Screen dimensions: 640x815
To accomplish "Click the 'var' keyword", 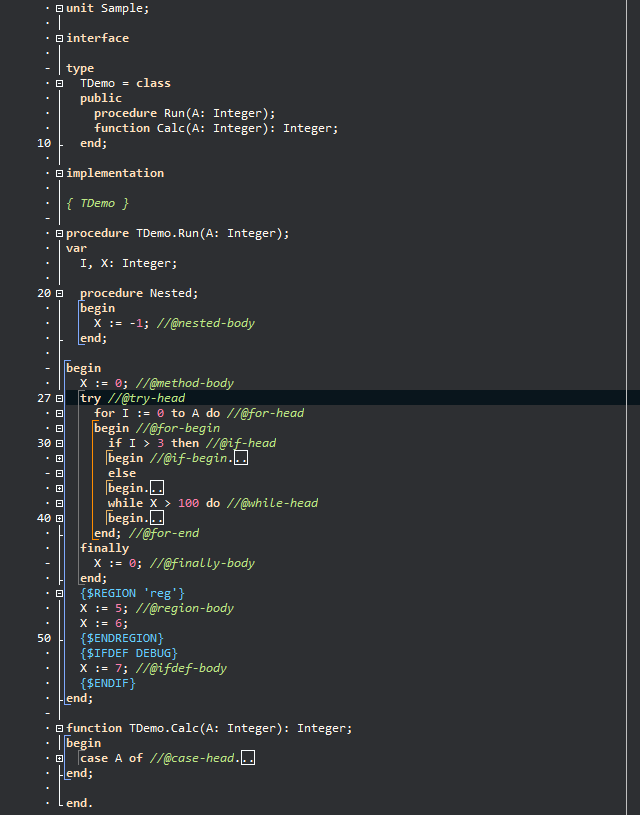I will click(x=76, y=248).
